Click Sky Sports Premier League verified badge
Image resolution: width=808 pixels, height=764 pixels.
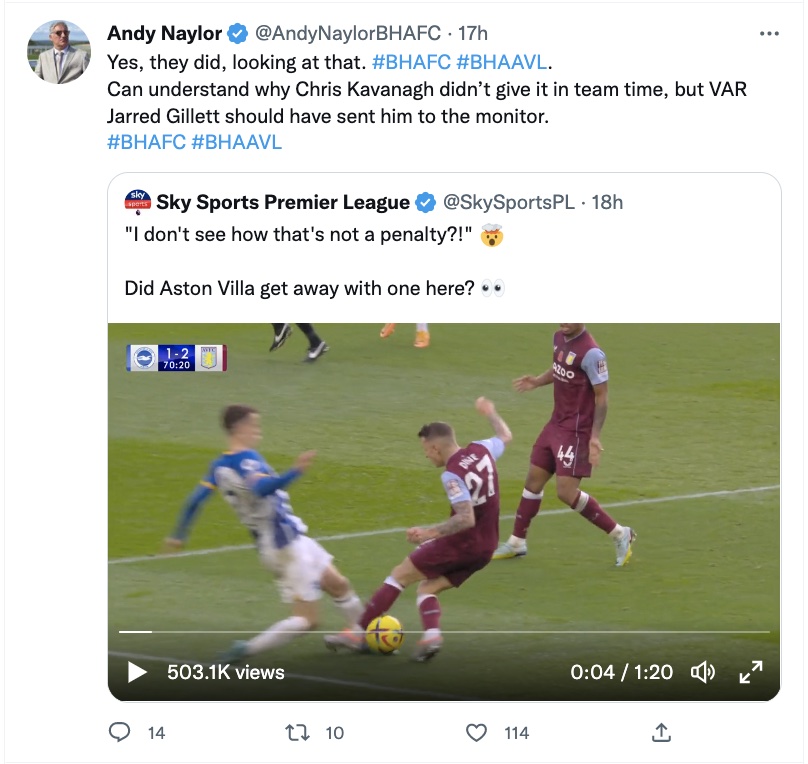click(x=426, y=202)
